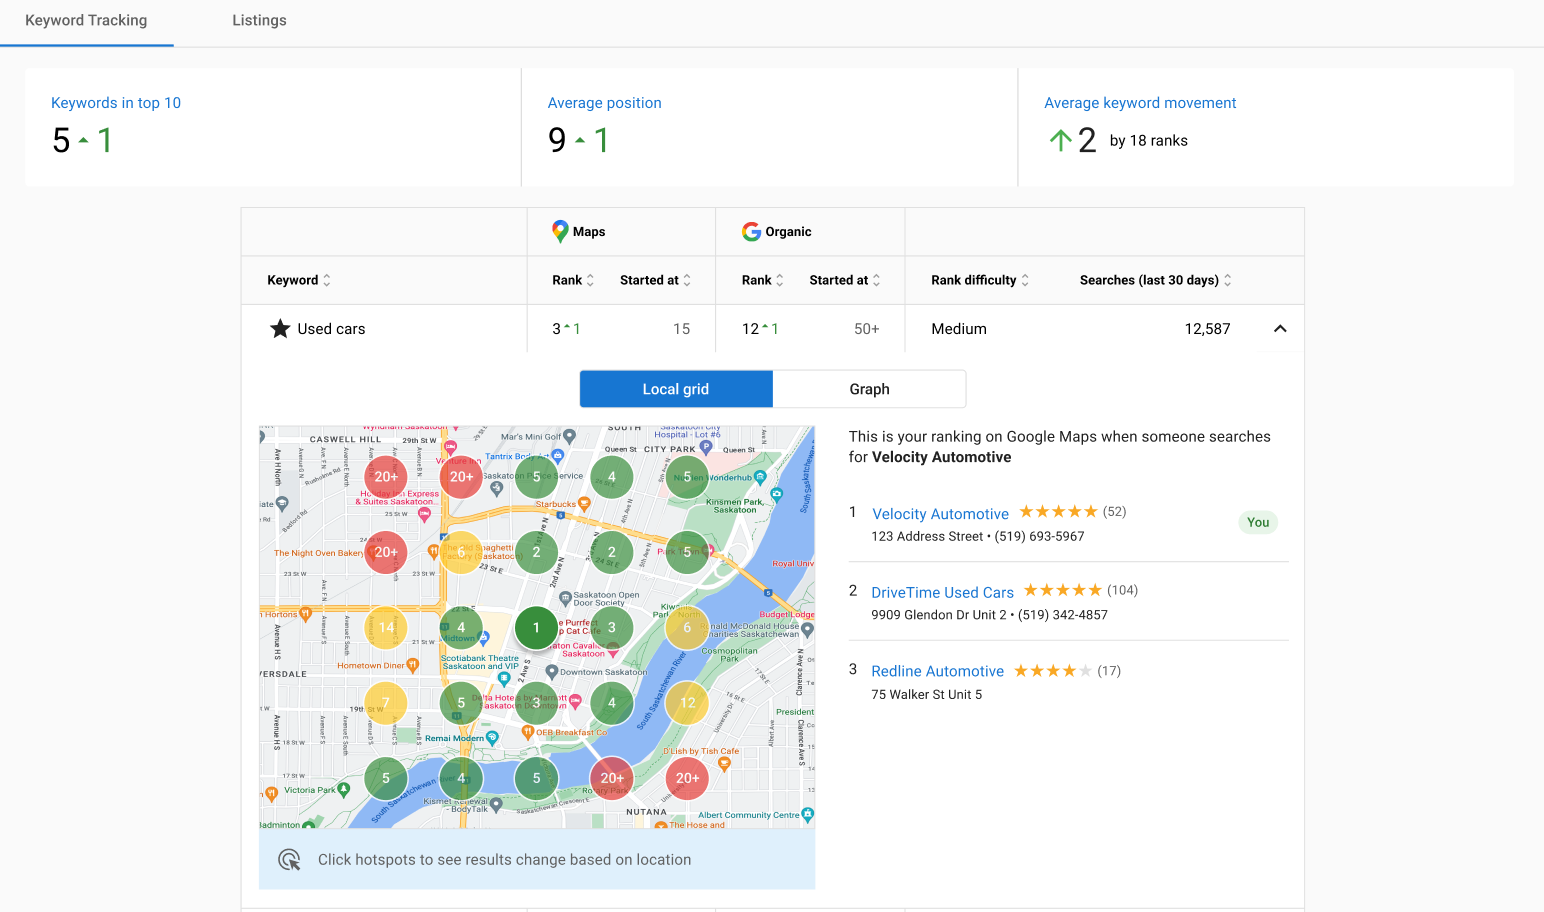Viewport: 1544px width, 912px height.
Task: Click the hotspot cursor icon below the map
Action: point(289,860)
